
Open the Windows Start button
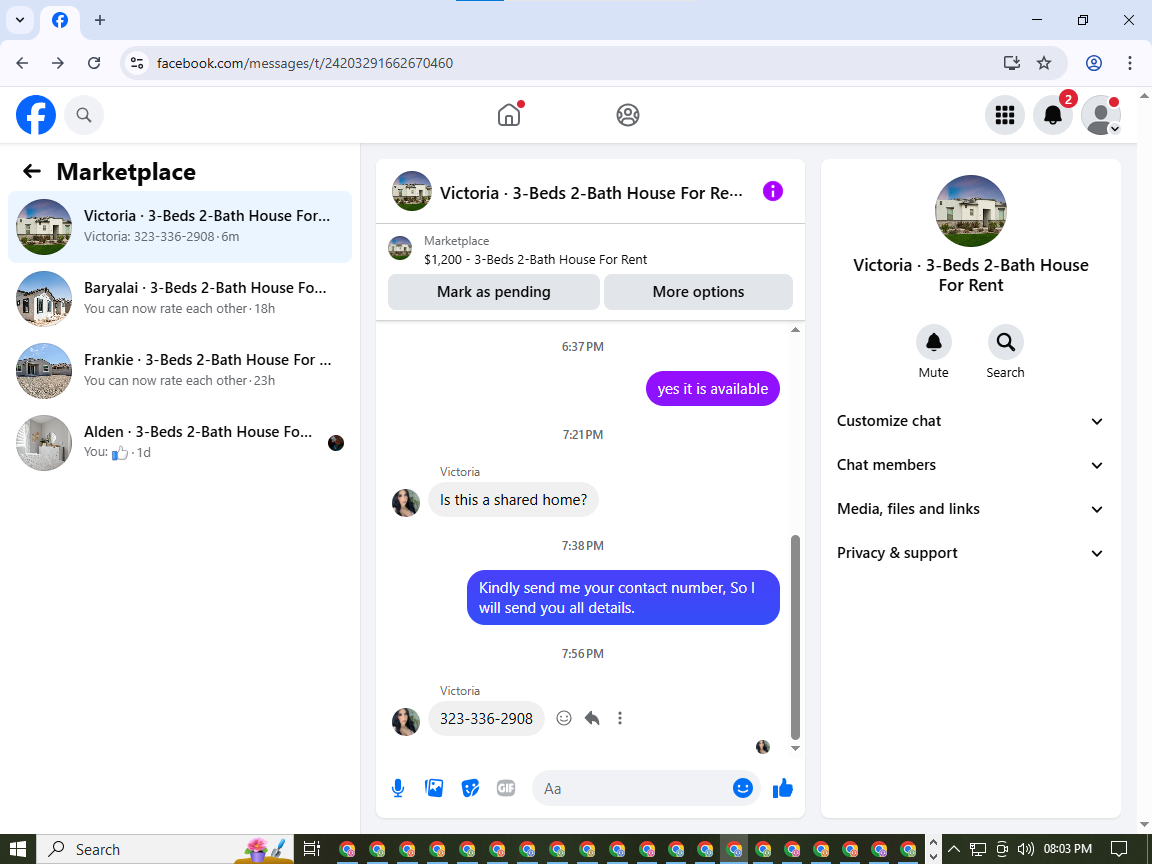pos(18,849)
